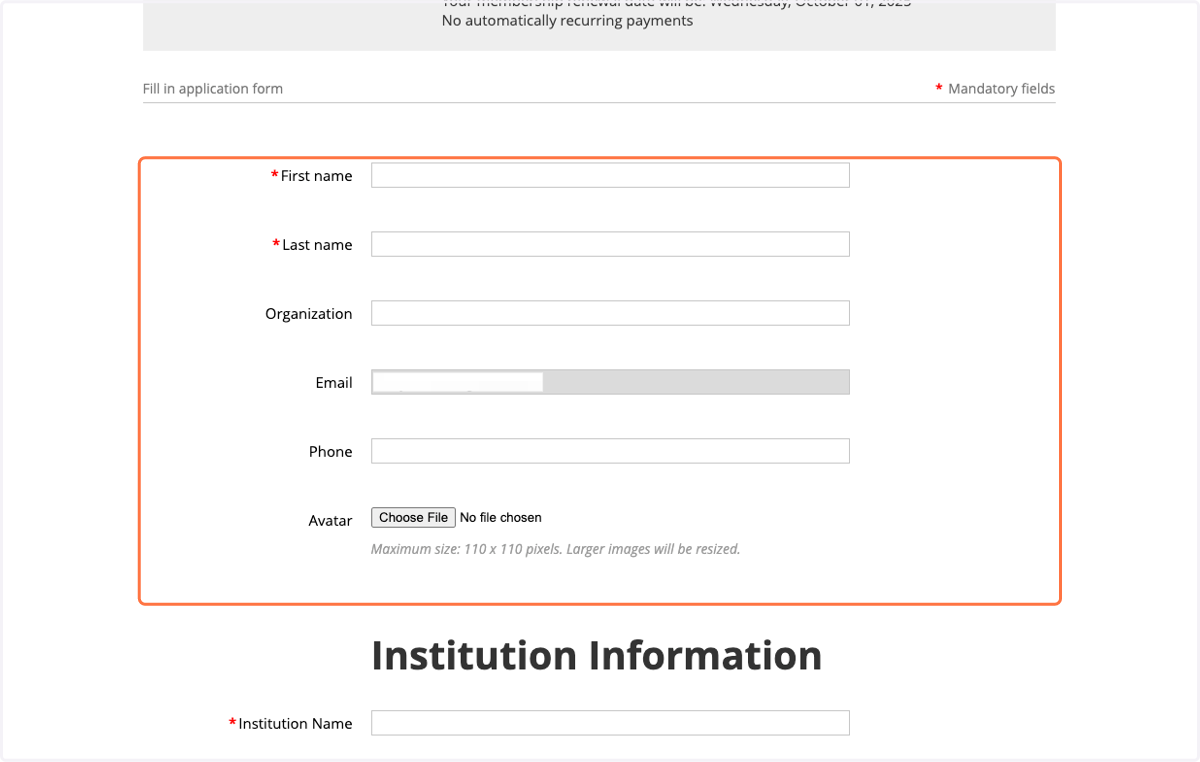Click the Avatar label

tap(331, 521)
